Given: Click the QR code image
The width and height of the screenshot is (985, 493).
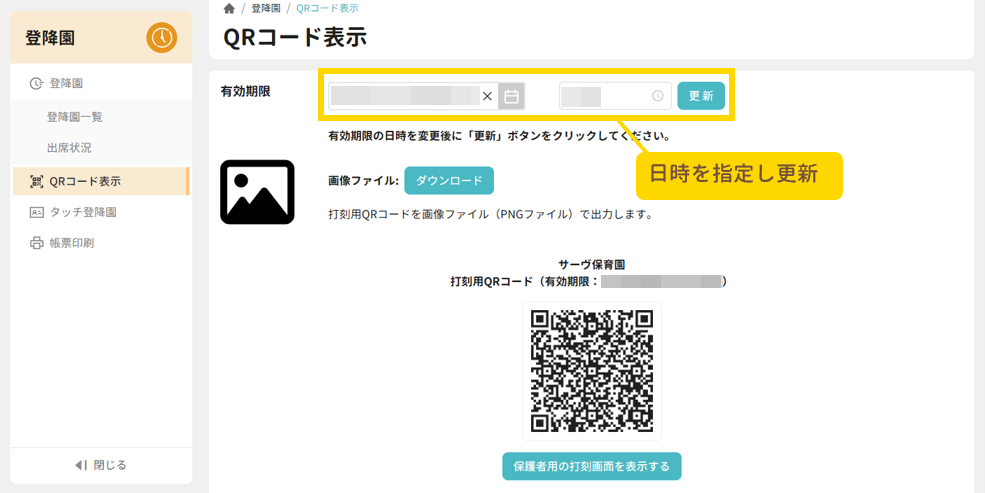Looking at the screenshot, I should [x=592, y=370].
